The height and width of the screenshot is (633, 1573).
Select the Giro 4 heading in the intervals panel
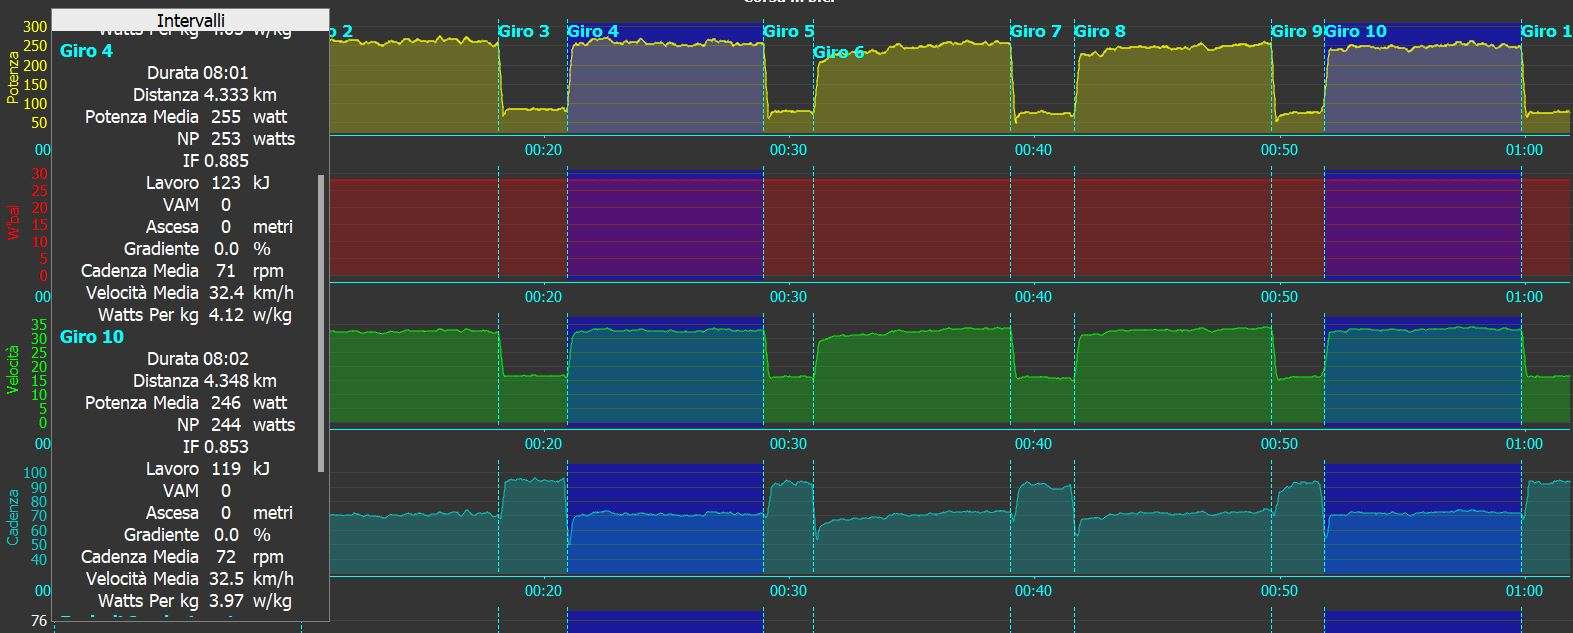86,51
